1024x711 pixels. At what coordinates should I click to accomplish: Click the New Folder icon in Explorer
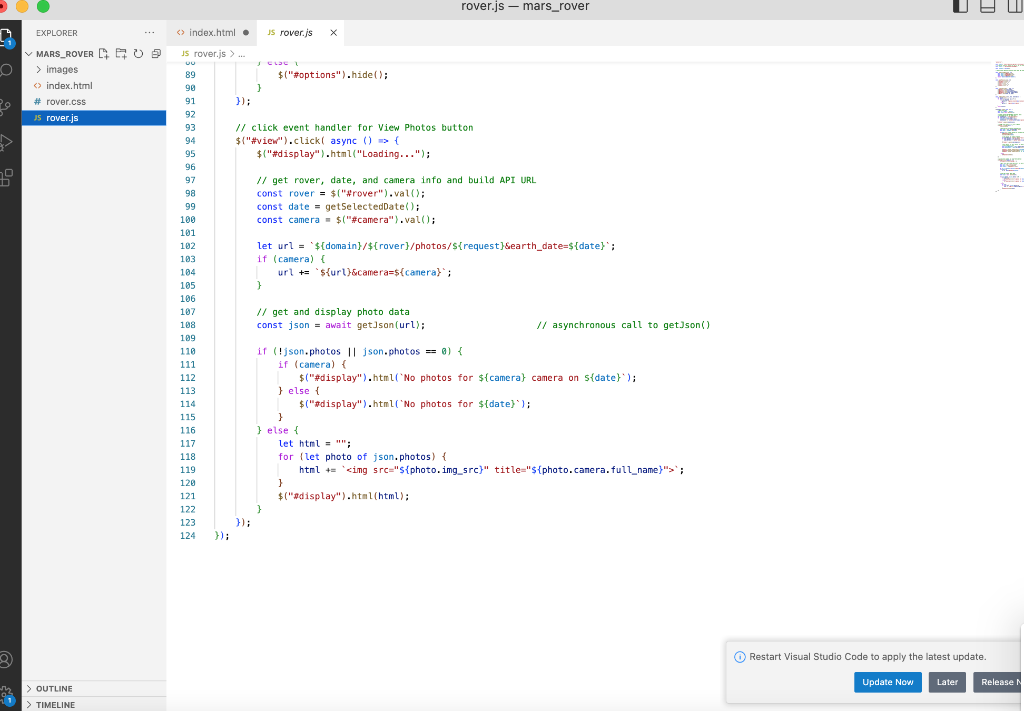click(x=121, y=54)
